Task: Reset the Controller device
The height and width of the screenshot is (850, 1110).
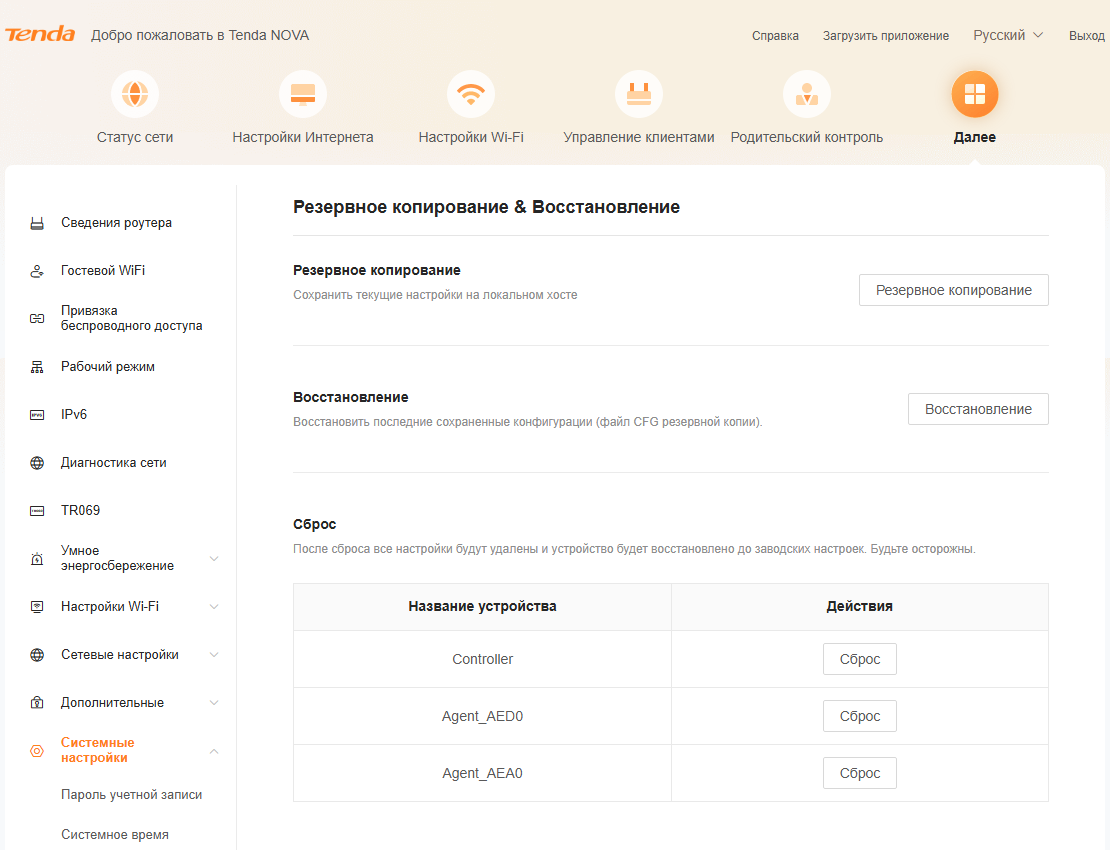Action: point(859,659)
